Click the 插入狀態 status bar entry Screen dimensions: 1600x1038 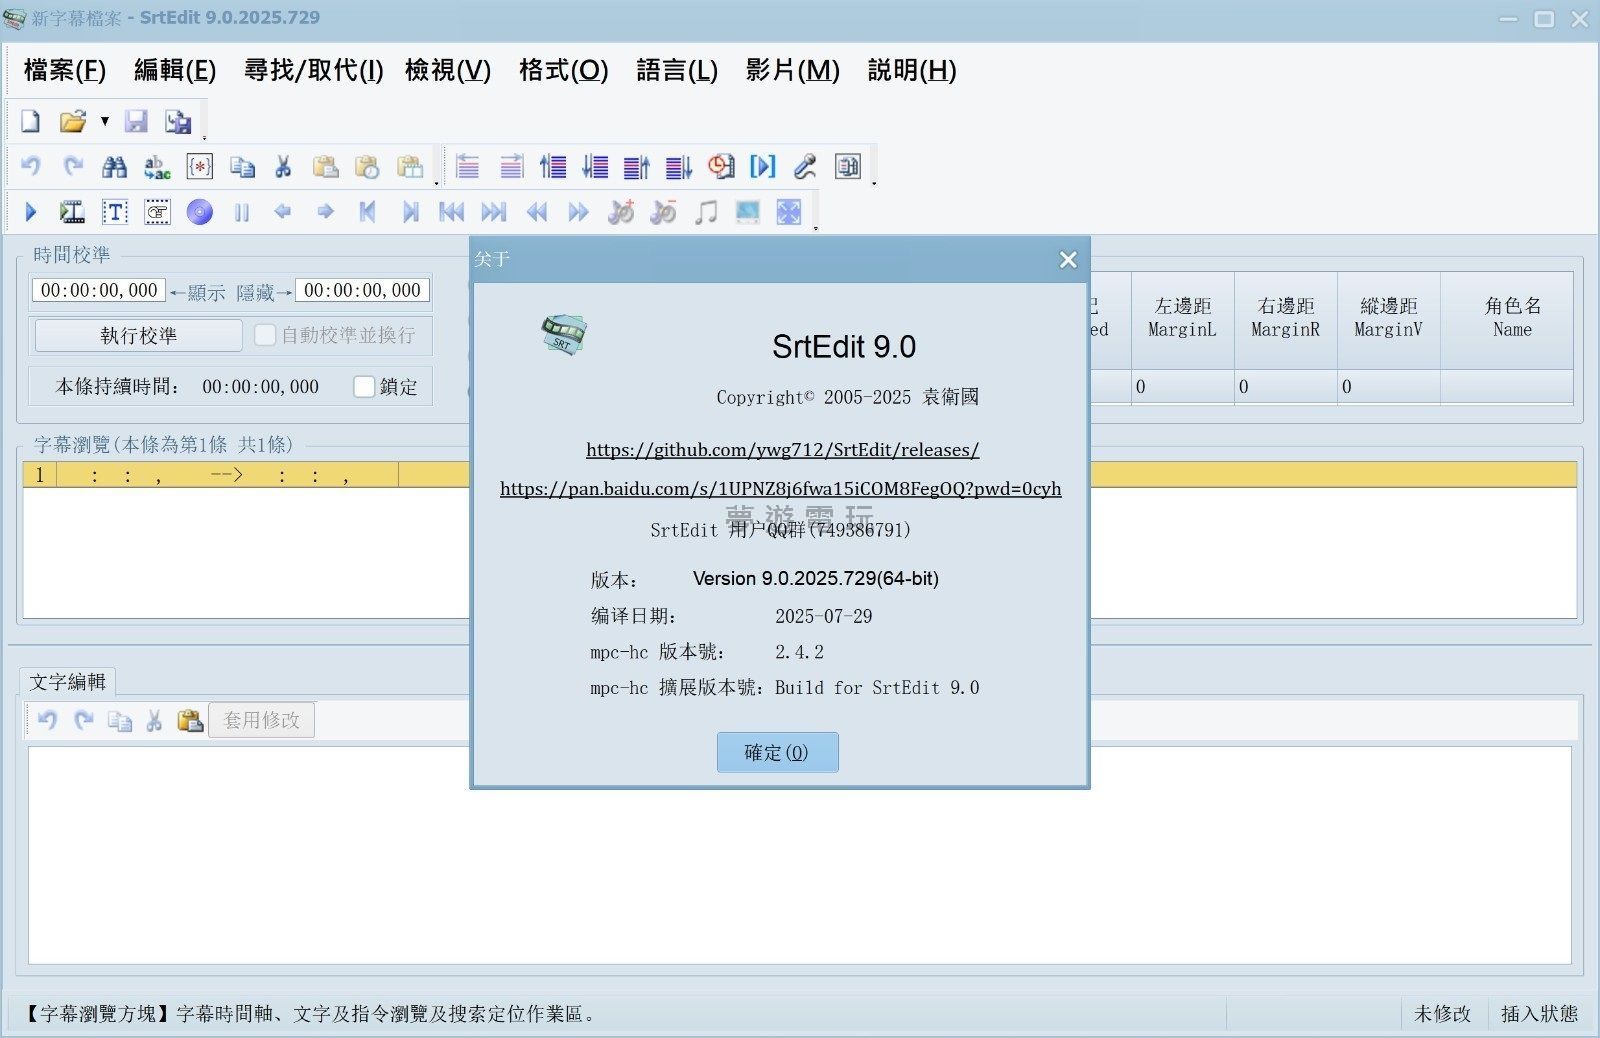[1539, 1013]
